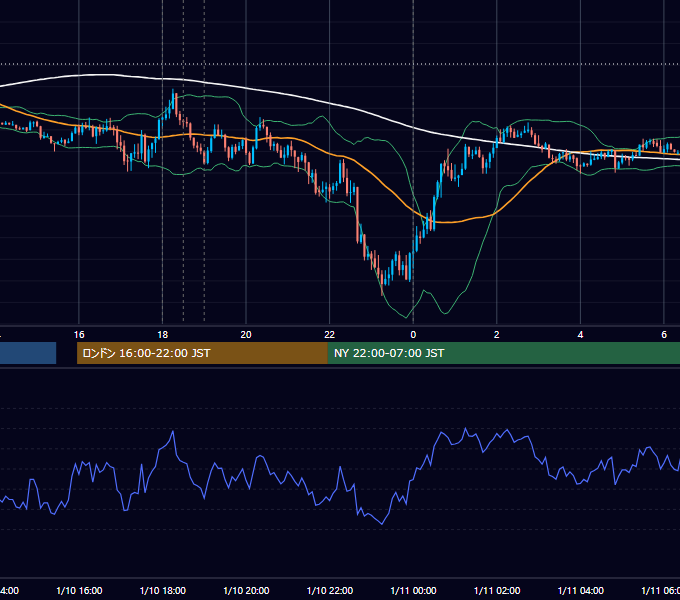Click the 1/11 02:00 date label

coord(497,591)
